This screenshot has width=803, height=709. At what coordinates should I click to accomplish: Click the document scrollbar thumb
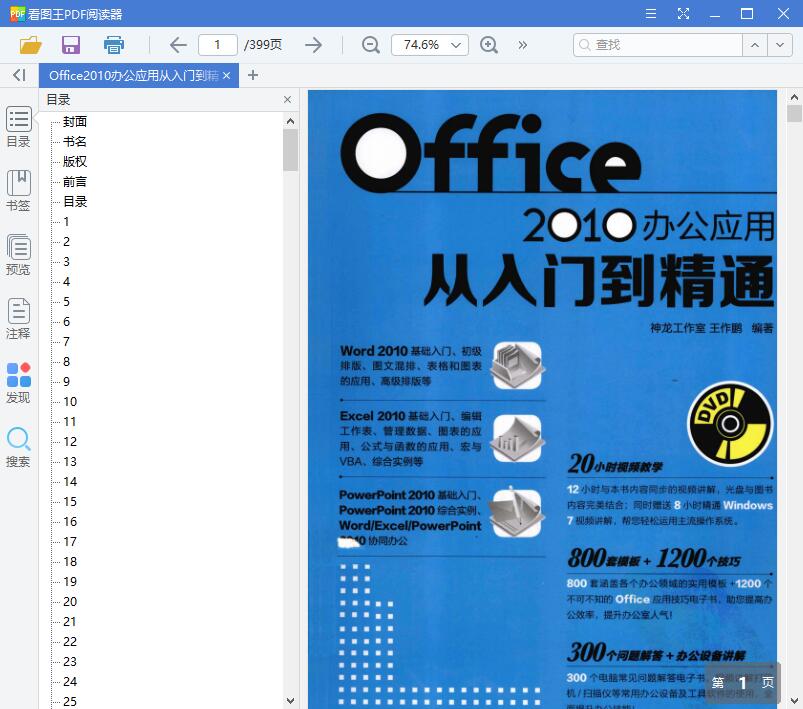pyautogui.click(x=794, y=113)
